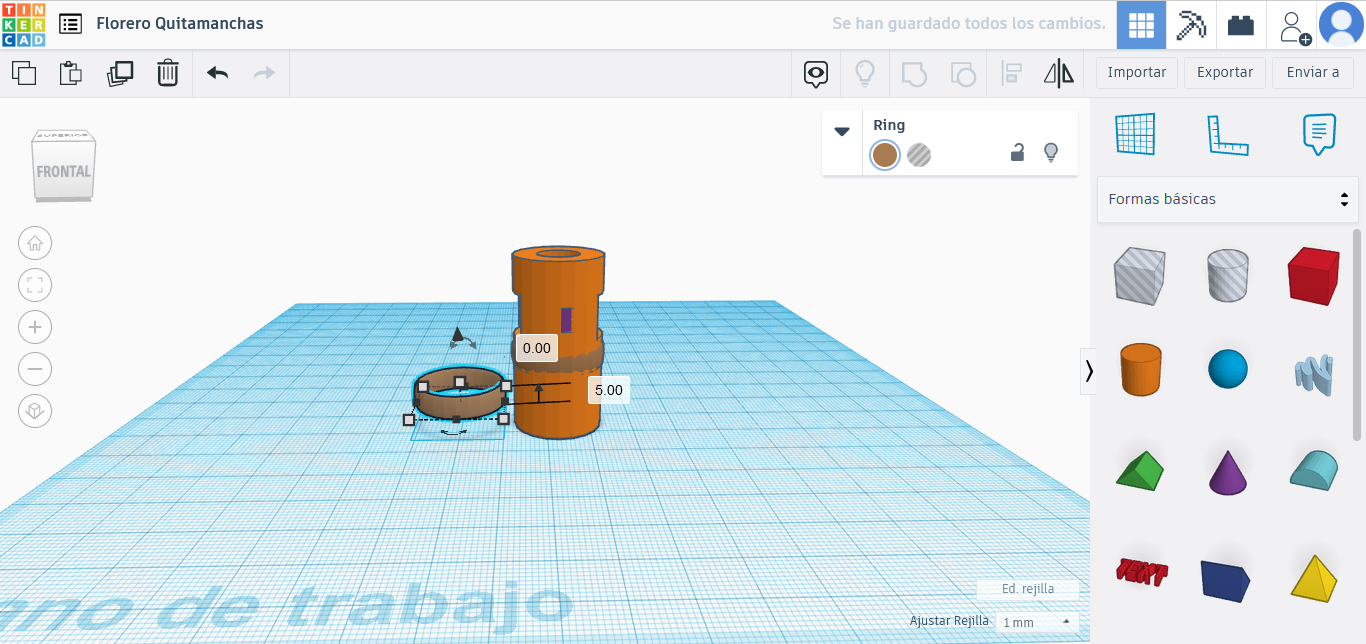
Task: Select the teal Round Roof shape
Action: [1313, 469]
